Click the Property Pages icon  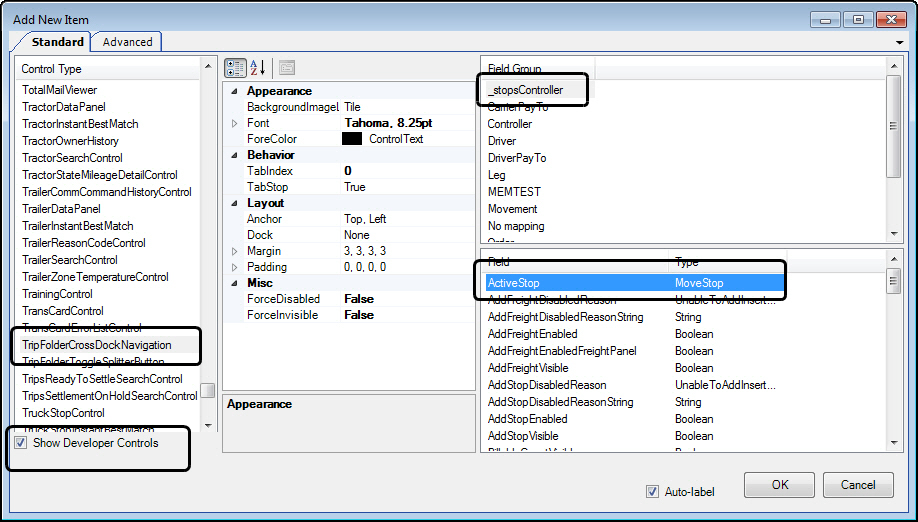(287, 68)
